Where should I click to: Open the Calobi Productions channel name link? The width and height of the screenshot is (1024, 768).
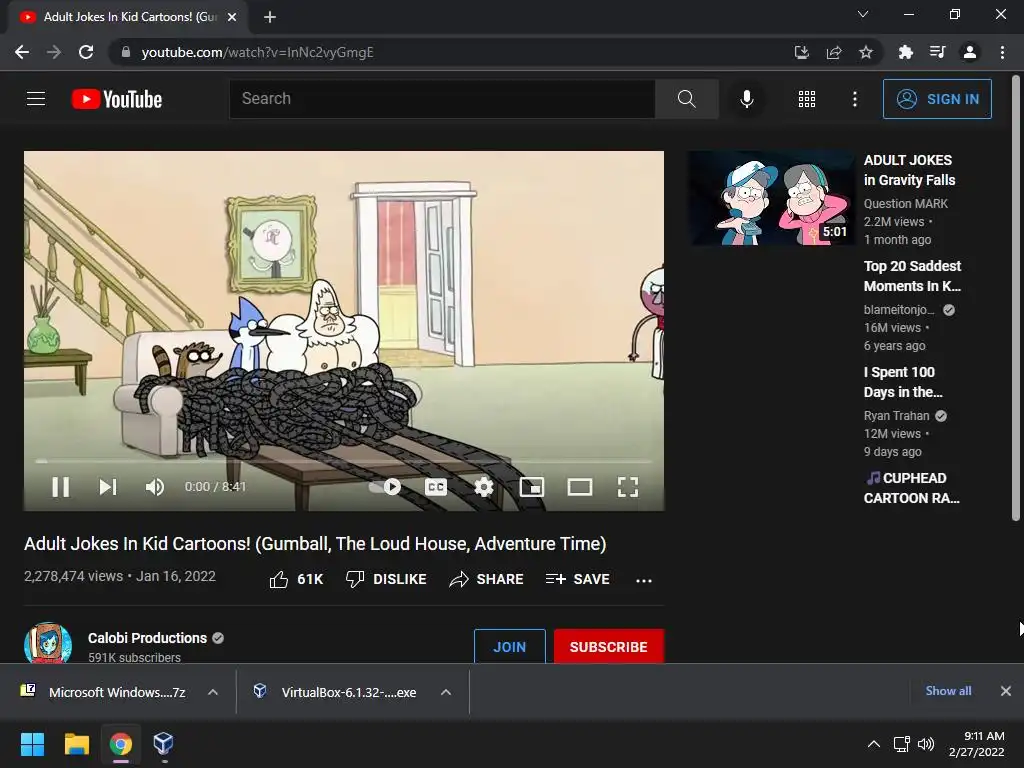point(148,638)
